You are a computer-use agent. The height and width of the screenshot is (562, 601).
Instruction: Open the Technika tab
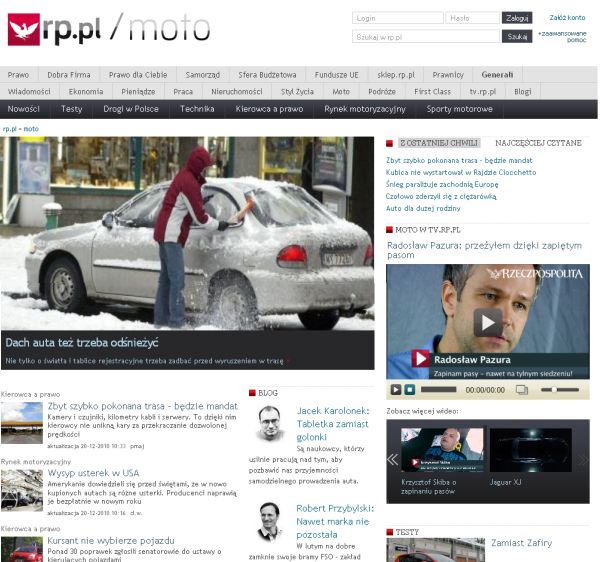tap(197, 109)
